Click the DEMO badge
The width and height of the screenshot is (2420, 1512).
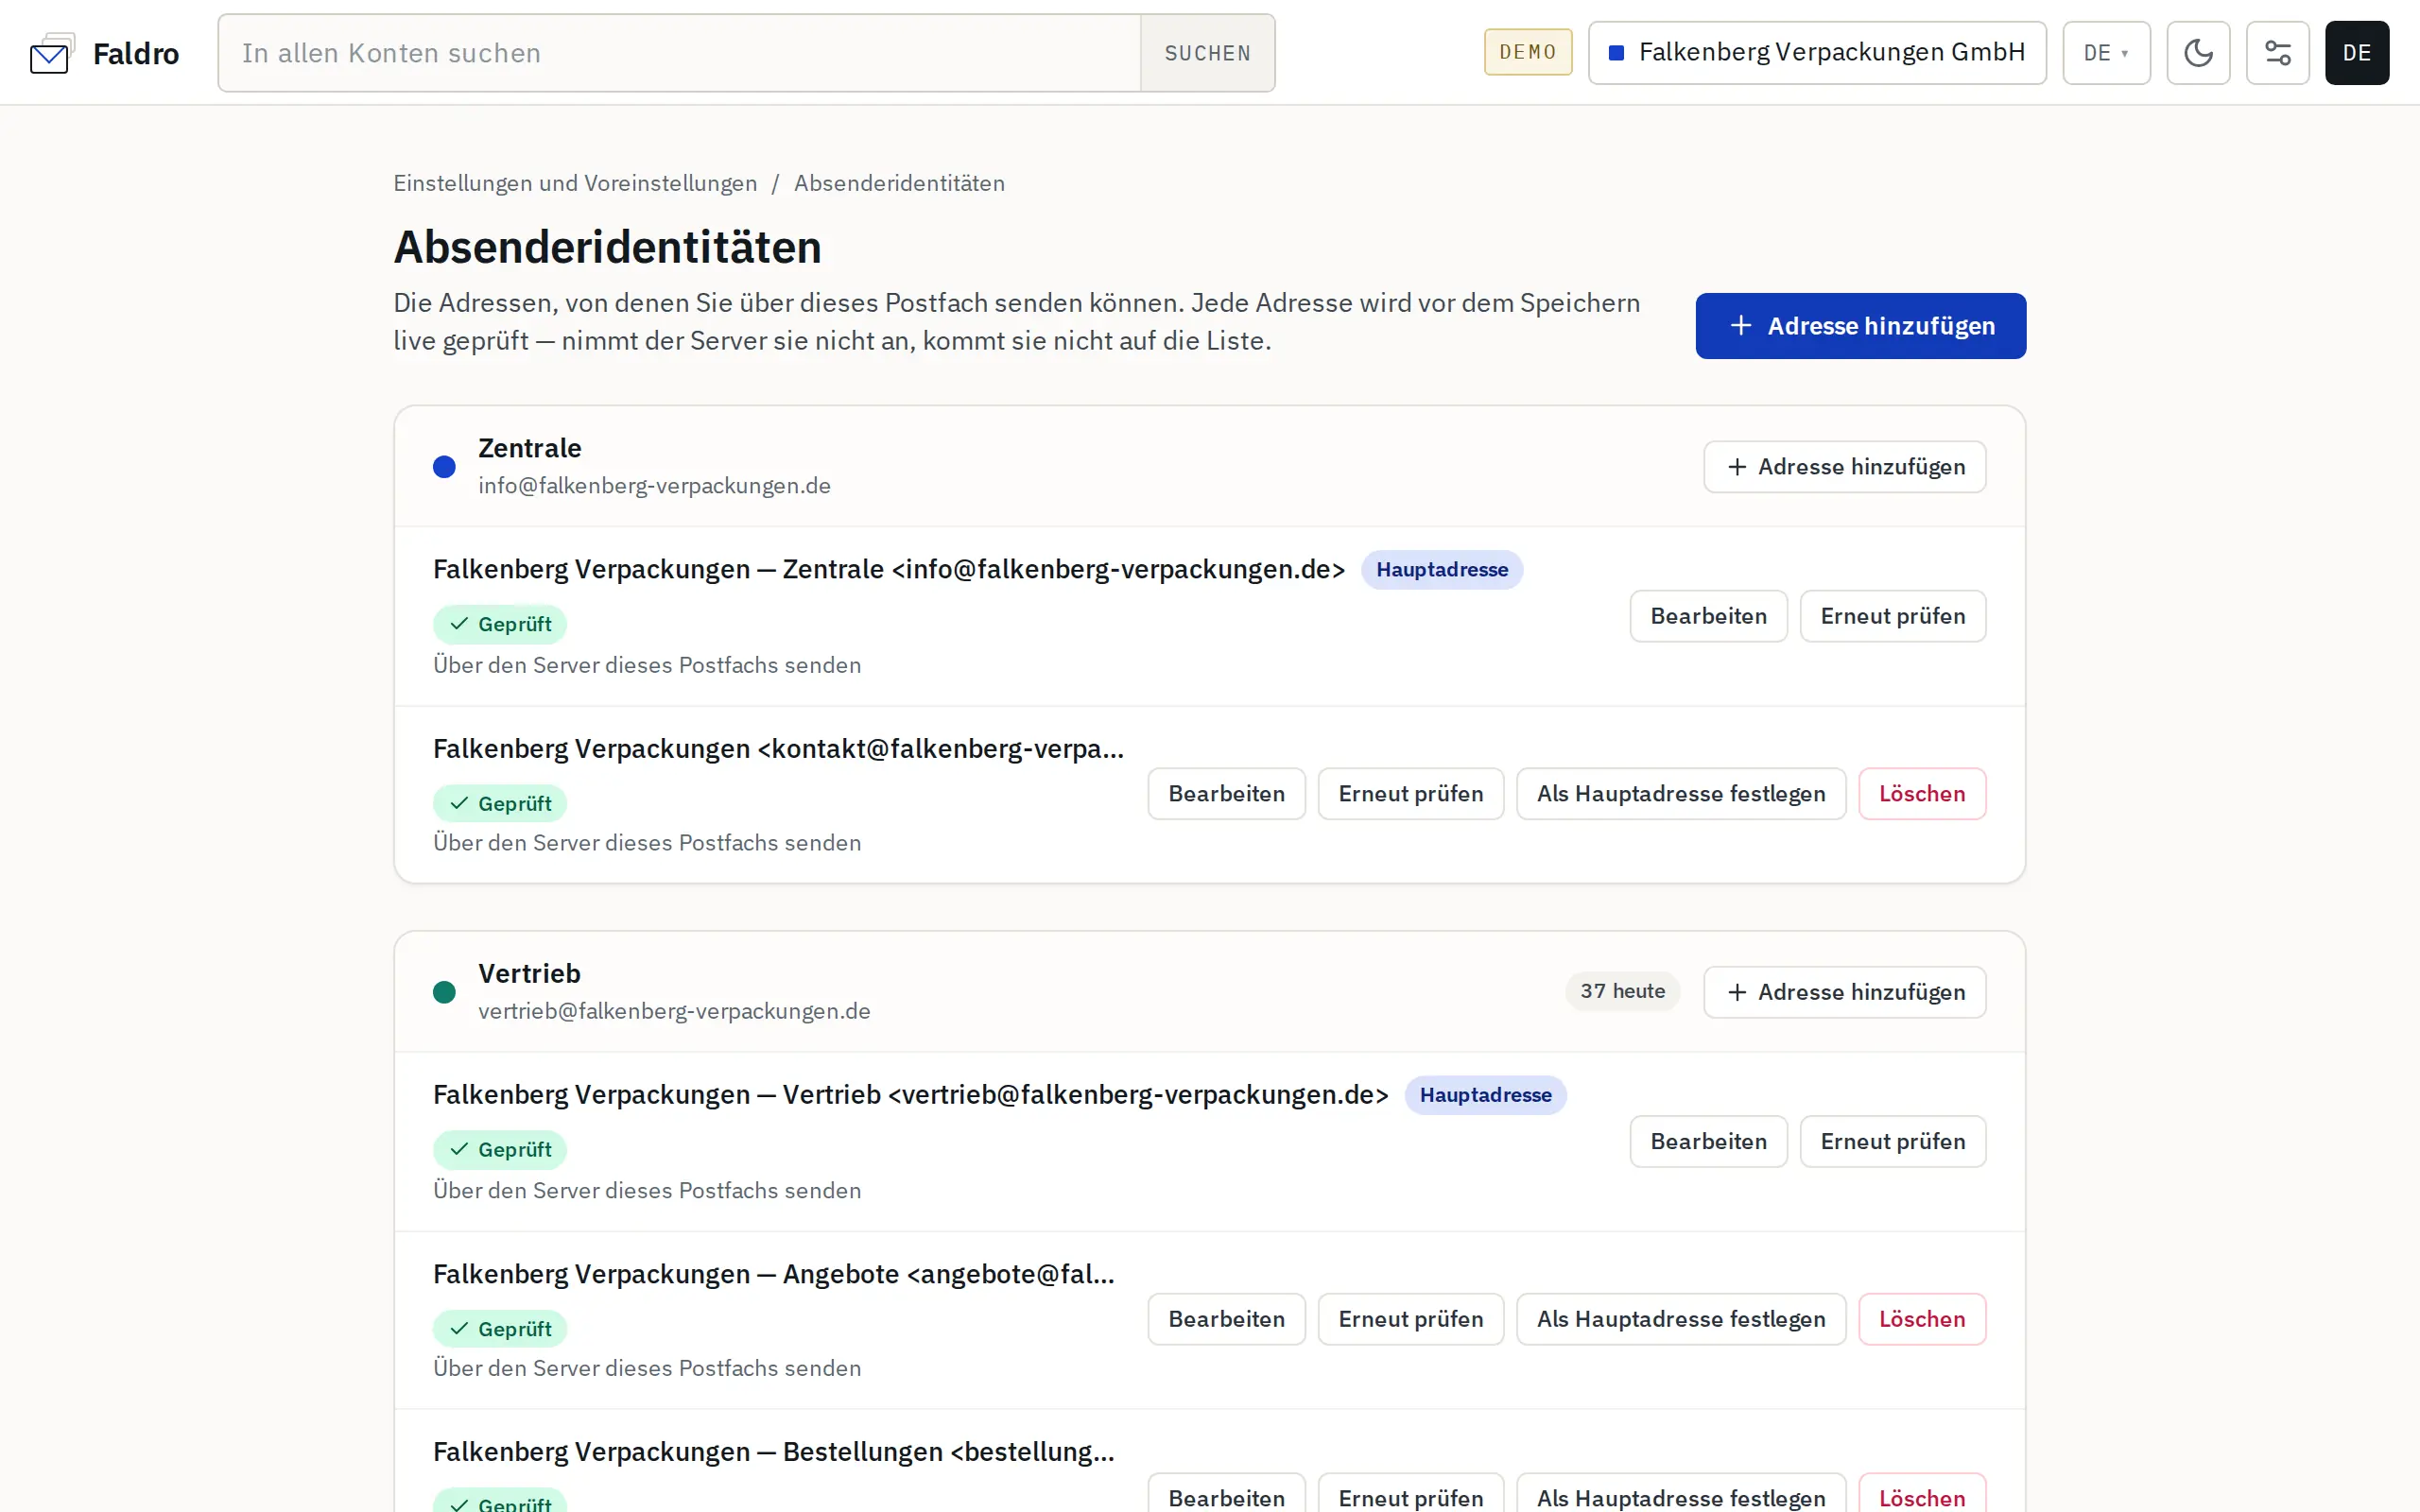(x=1527, y=52)
